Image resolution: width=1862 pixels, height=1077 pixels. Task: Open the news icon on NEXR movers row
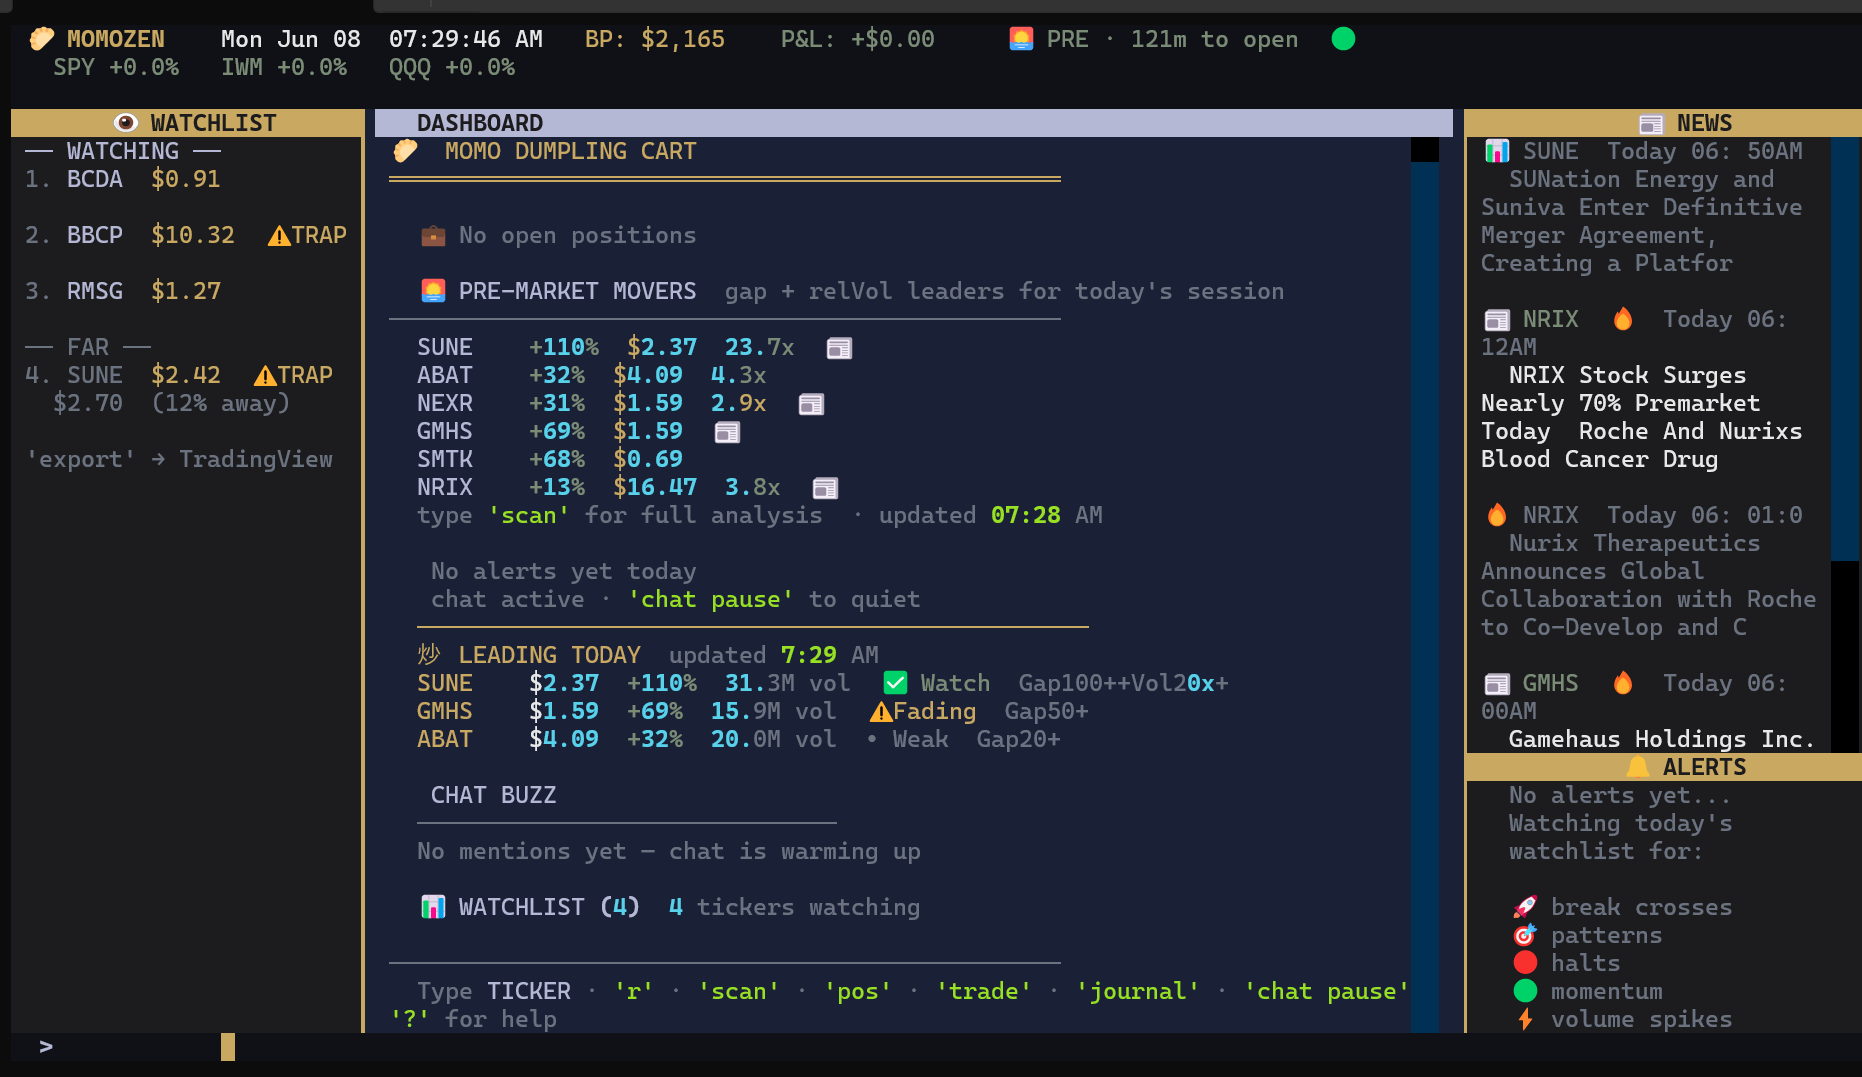[811, 404]
